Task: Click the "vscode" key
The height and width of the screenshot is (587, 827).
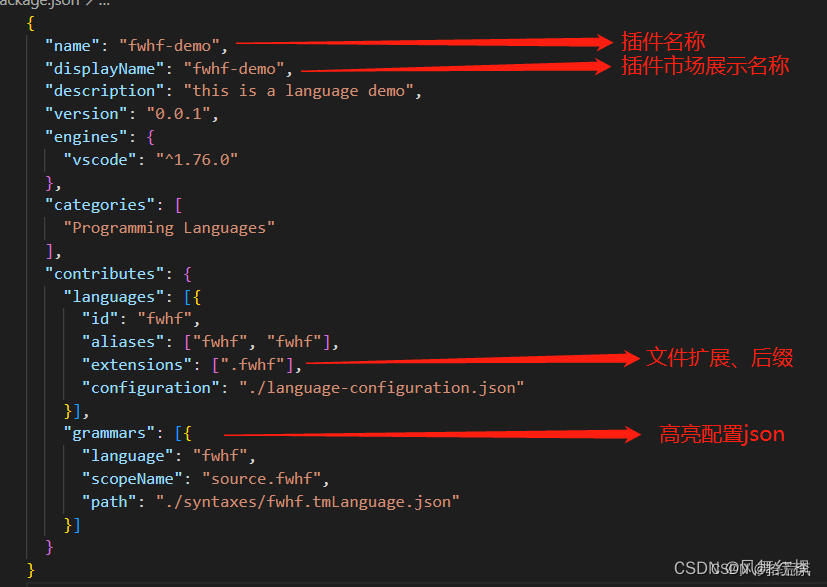Action: tap(100, 160)
